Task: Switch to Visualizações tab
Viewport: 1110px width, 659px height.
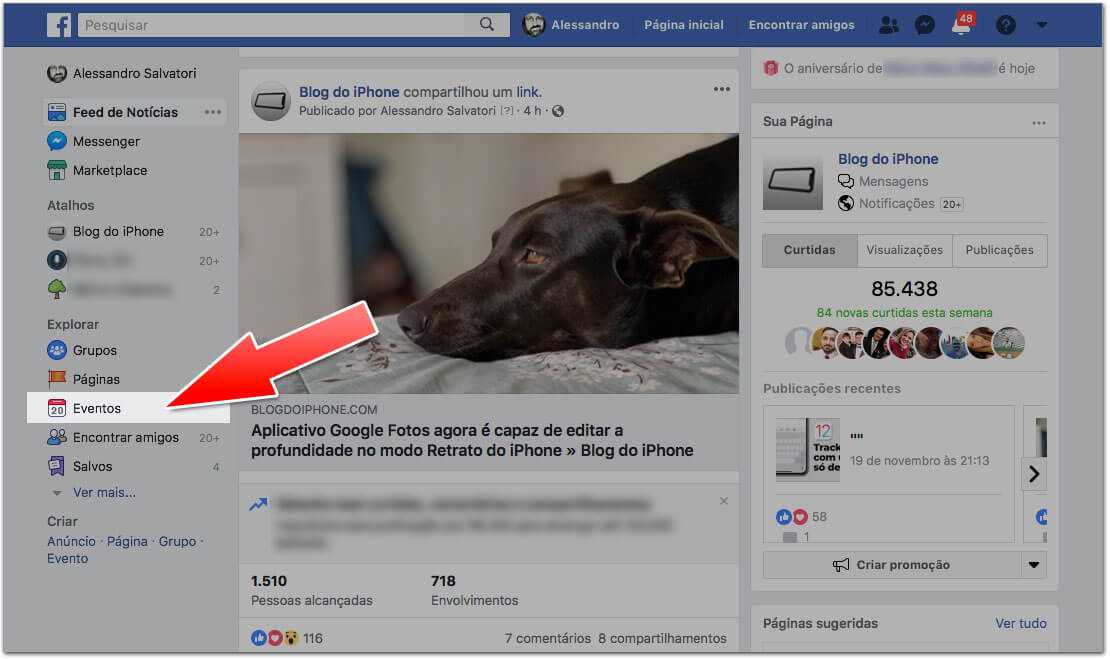Action: pos(904,250)
